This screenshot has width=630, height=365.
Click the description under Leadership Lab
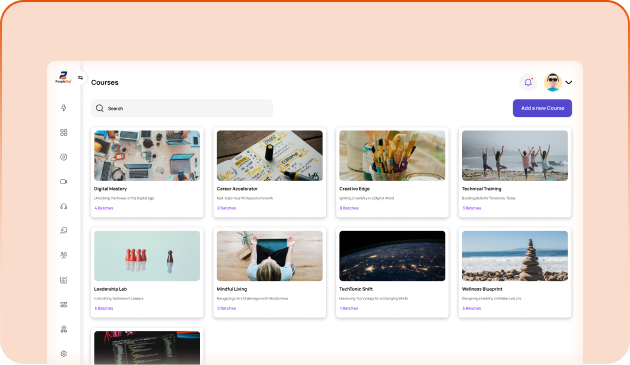pyautogui.click(x=119, y=299)
